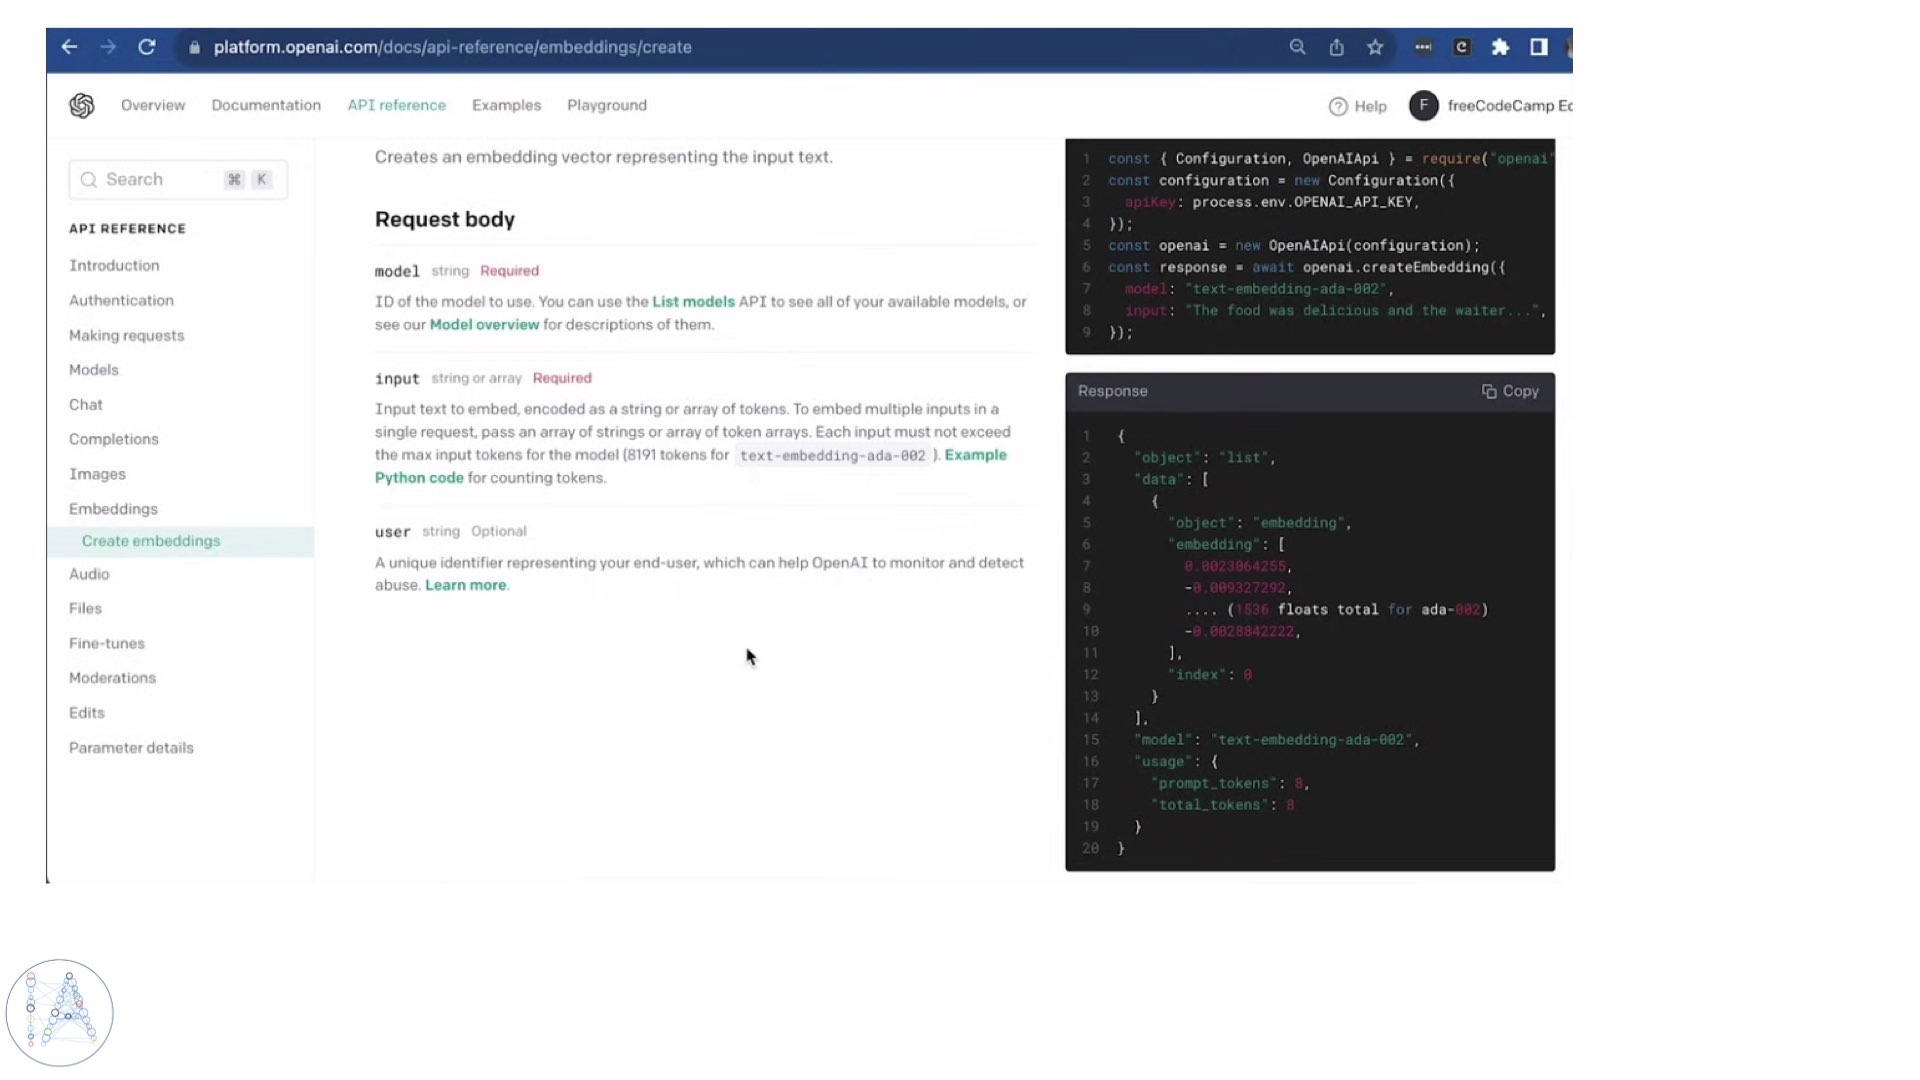Image resolution: width=1920 pixels, height=1080 pixels.
Task: Bookmark this page with the star icon
Action: (x=1375, y=47)
